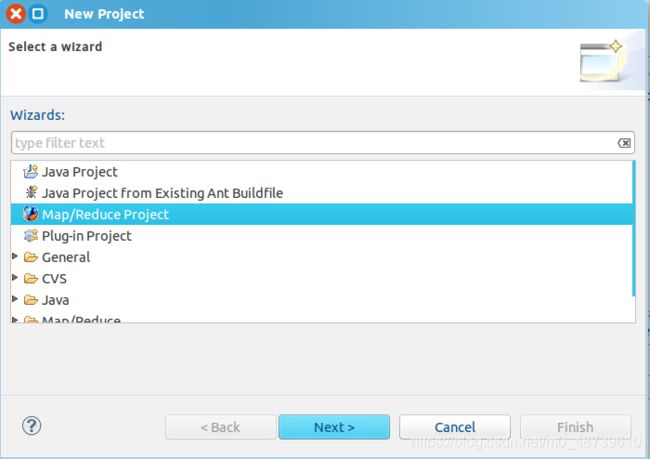Screen dimensions: 650x459
Task: Expand the Java category
Action: point(15,299)
